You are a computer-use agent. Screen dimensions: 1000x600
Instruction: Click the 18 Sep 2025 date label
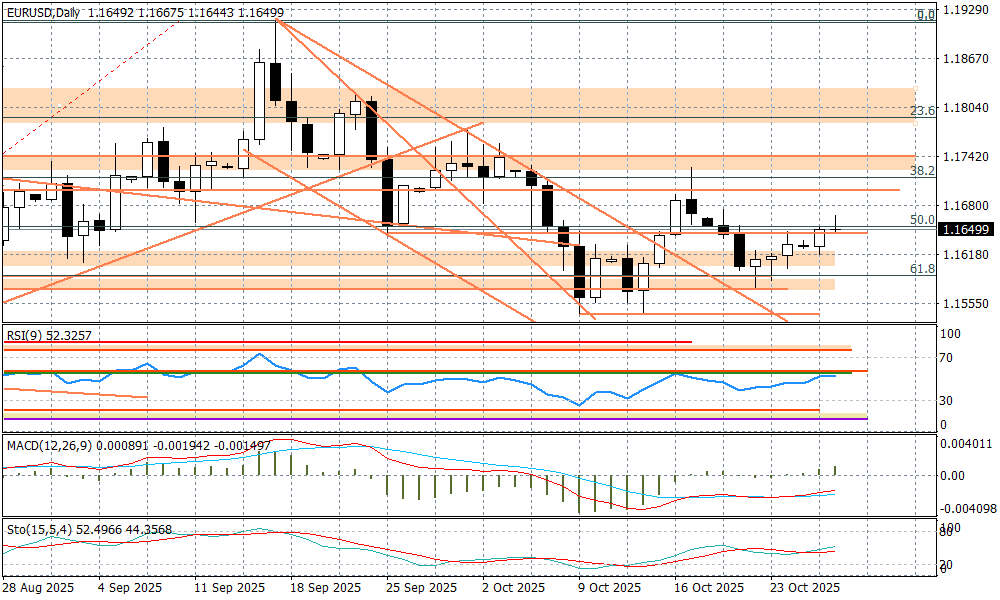318,587
